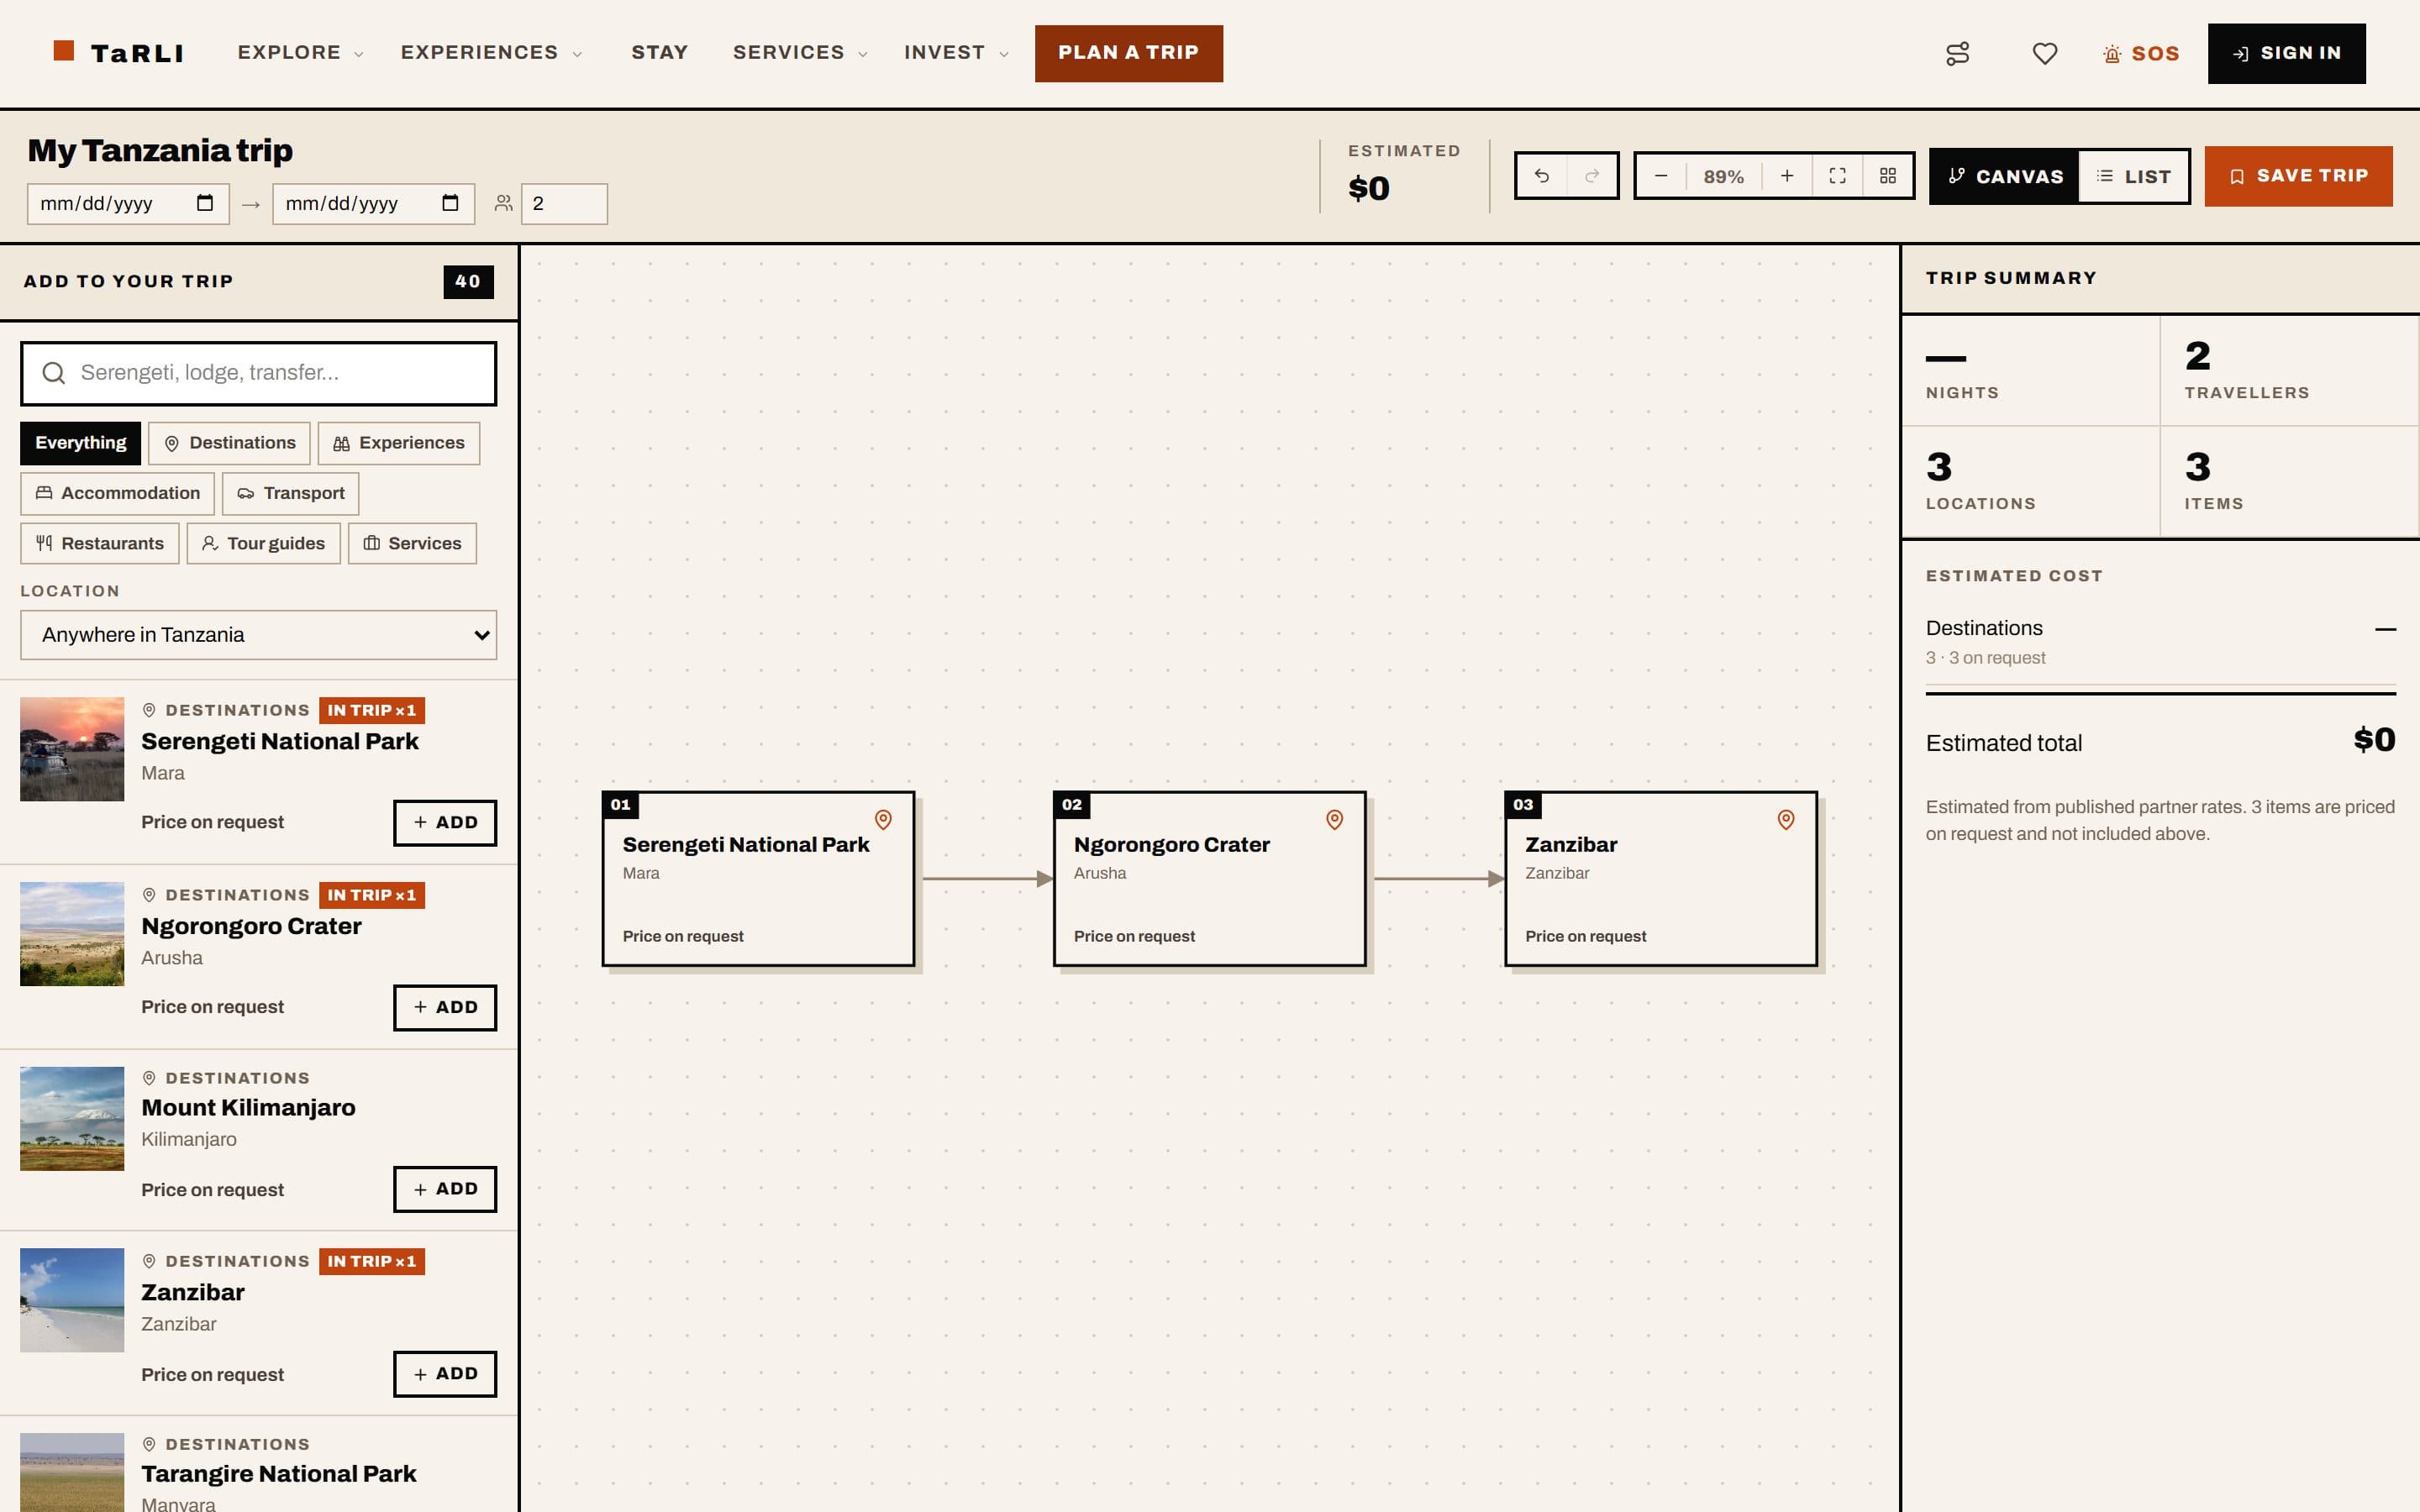Viewport: 2420px width, 1512px height.
Task: Filter by Accommodation chip
Action: click(x=117, y=493)
